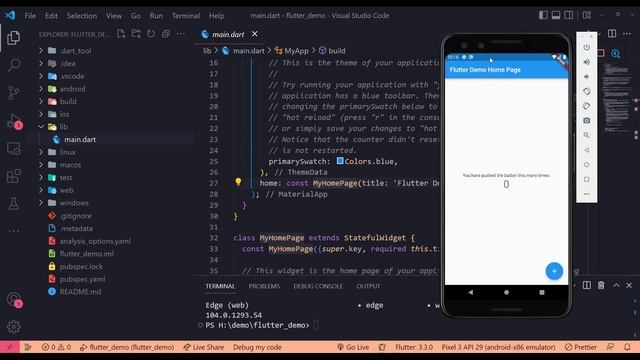Click MyApp in the breadcrumb
Image resolution: width=640 pixels, height=360 pixels.
[296, 51]
